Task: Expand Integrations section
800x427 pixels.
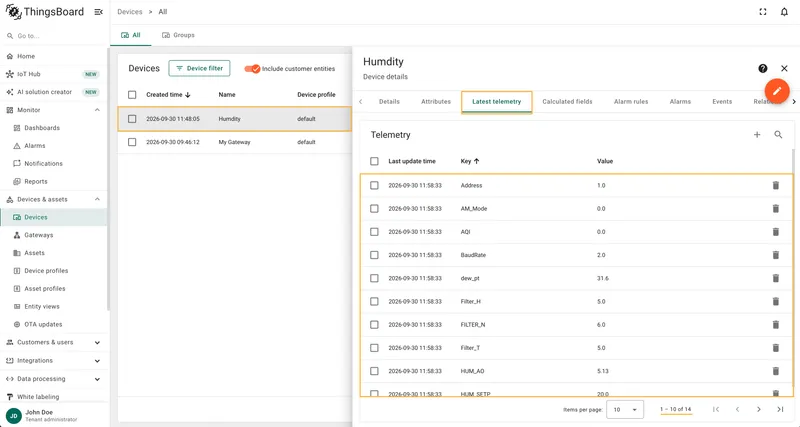Action: coord(97,361)
